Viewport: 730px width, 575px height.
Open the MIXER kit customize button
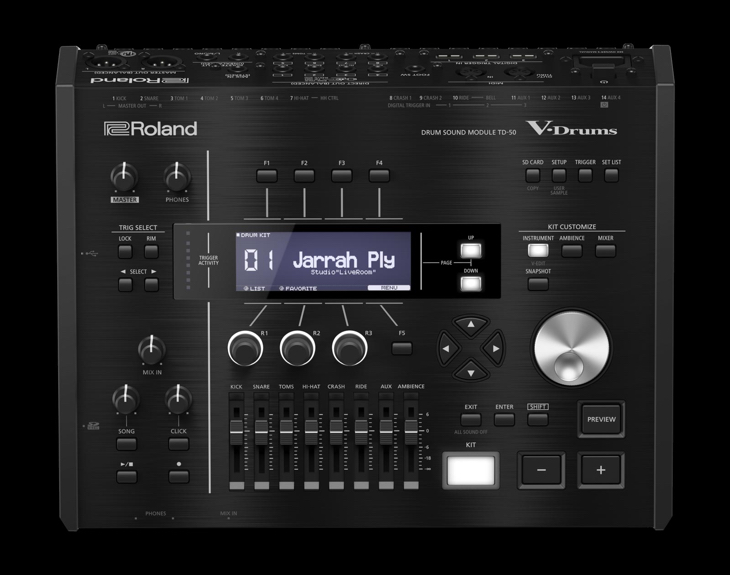[605, 250]
